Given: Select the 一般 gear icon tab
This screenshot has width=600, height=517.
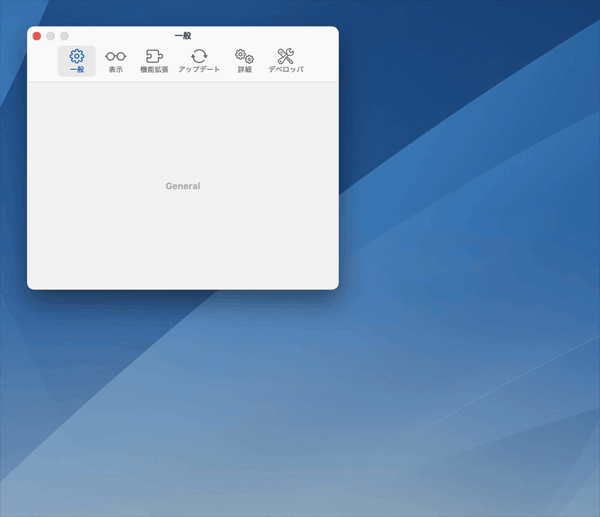Looking at the screenshot, I should pos(77,61).
